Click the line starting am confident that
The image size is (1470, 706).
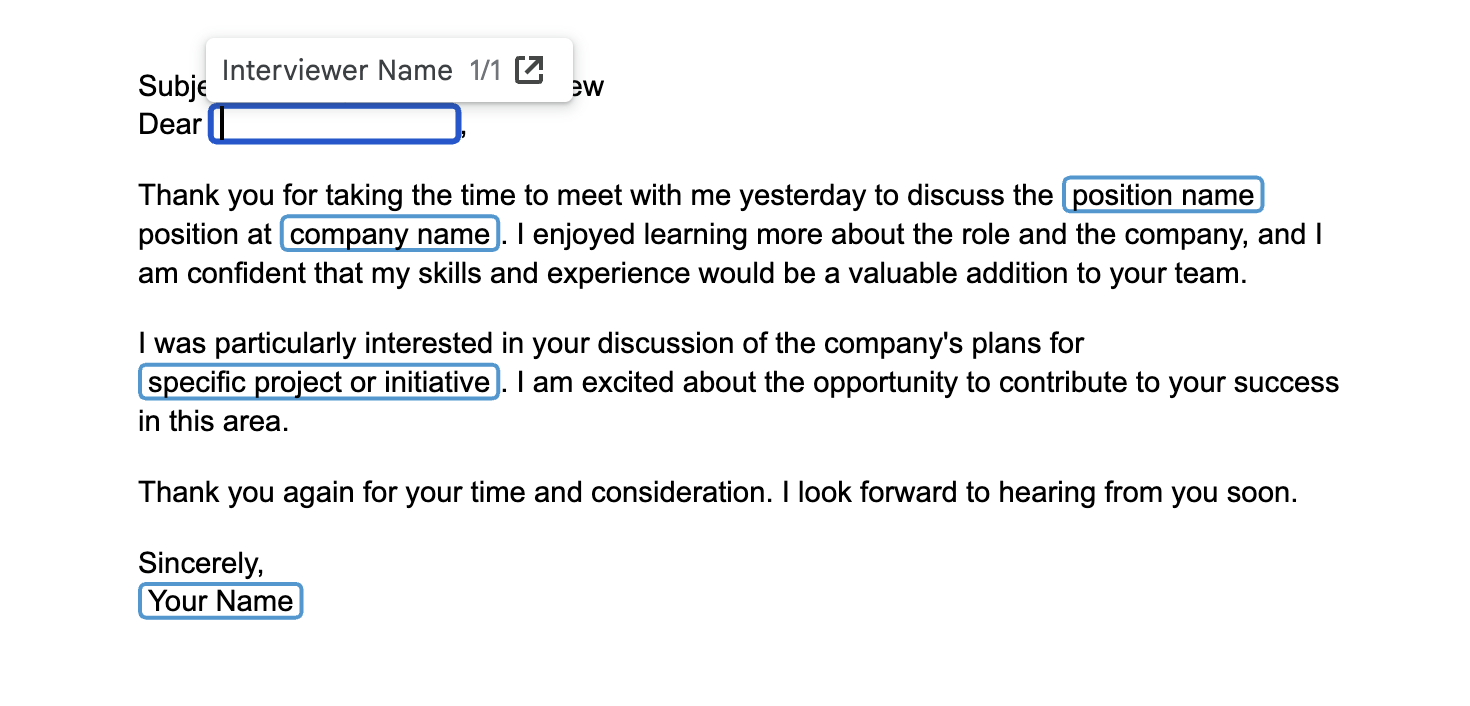click(693, 274)
